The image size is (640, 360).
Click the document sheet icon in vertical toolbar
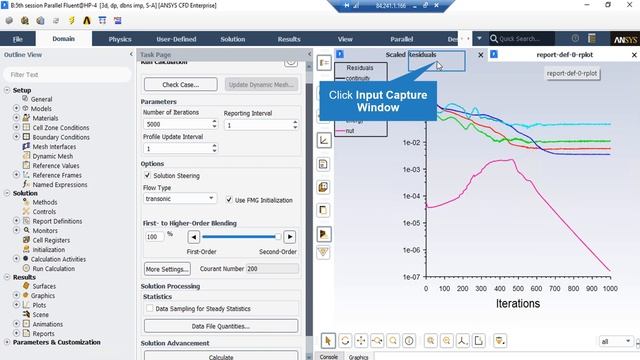(x=323, y=164)
